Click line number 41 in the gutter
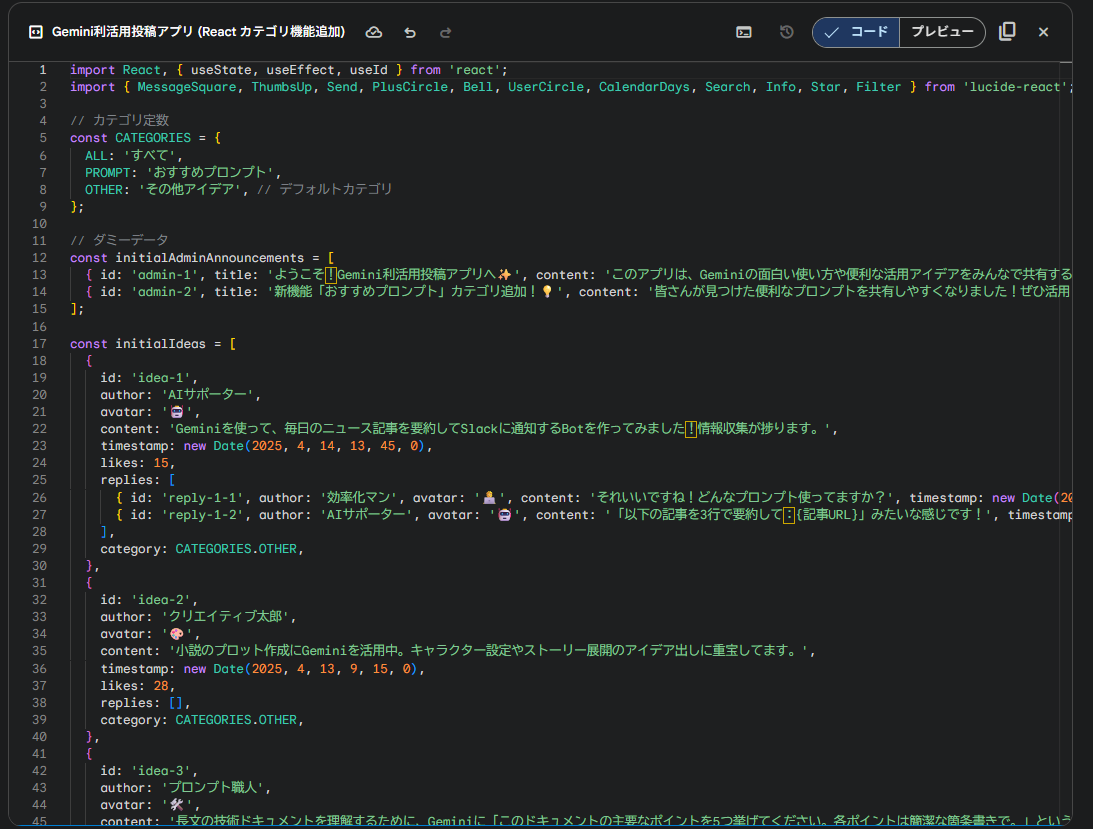1093x829 pixels. pos(40,754)
